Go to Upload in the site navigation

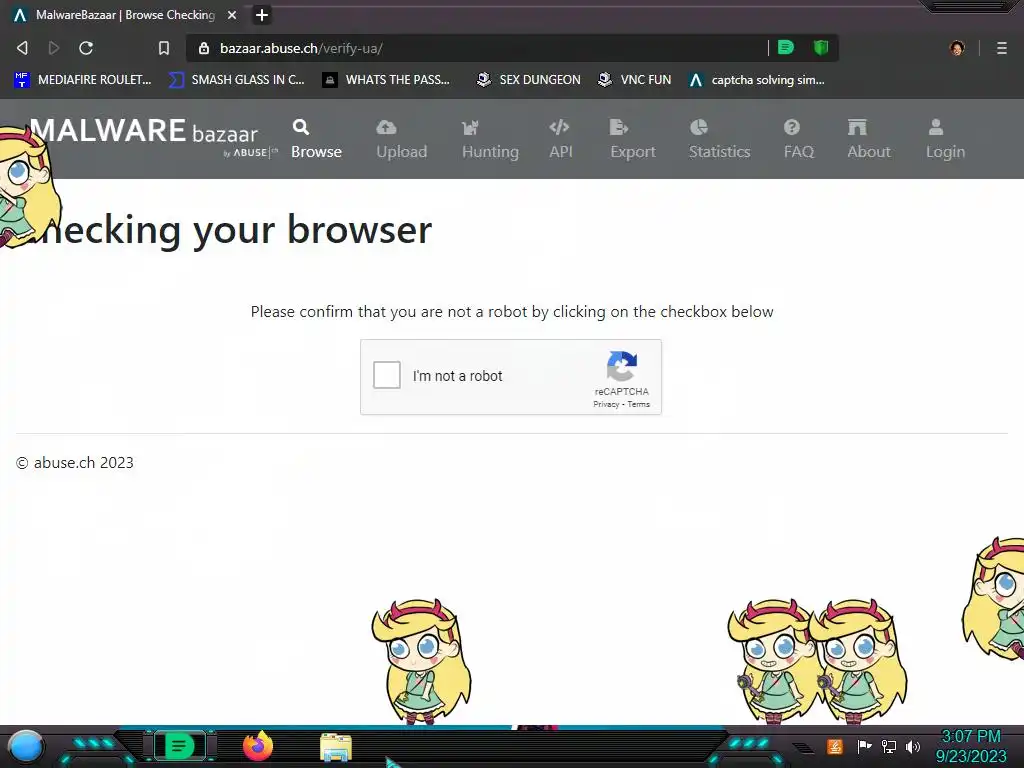[401, 138]
